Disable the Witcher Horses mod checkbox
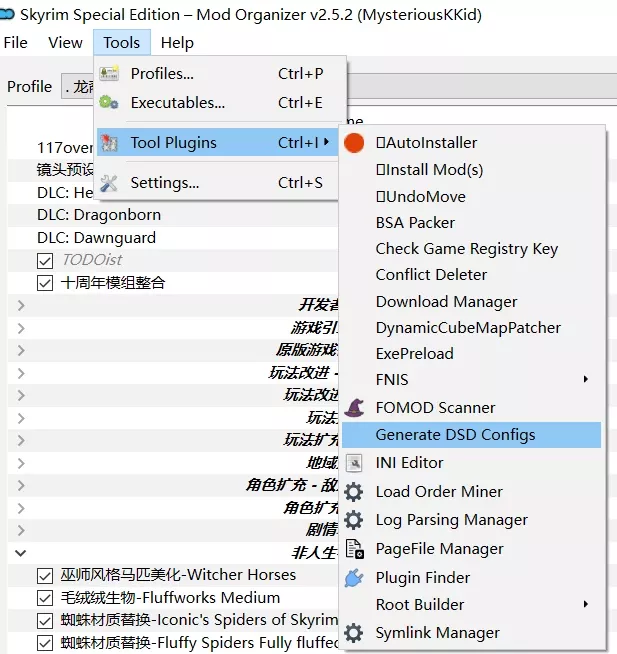 coord(45,576)
